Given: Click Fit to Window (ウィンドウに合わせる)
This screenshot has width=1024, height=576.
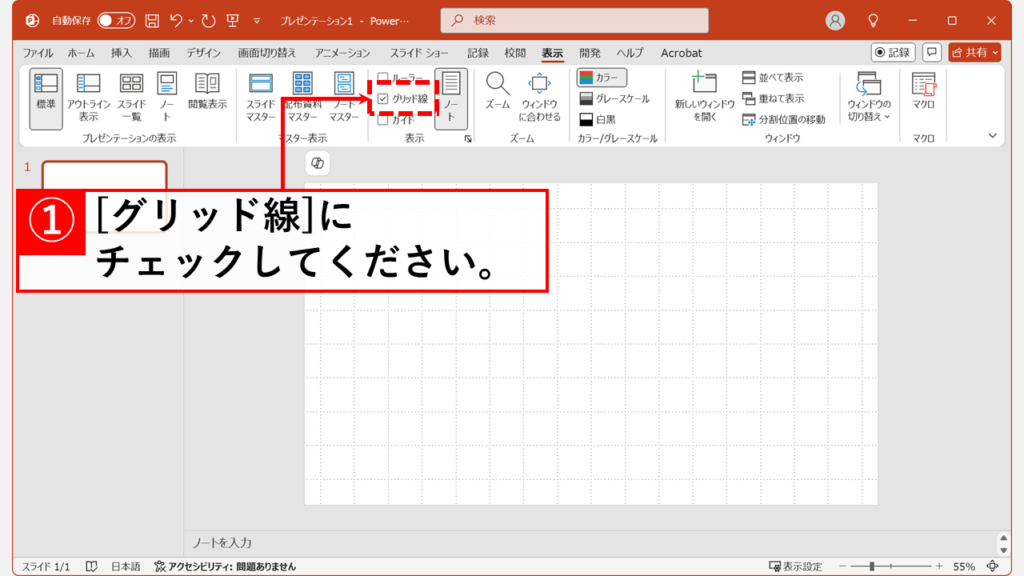Looking at the screenshot, I should point(539,99).
